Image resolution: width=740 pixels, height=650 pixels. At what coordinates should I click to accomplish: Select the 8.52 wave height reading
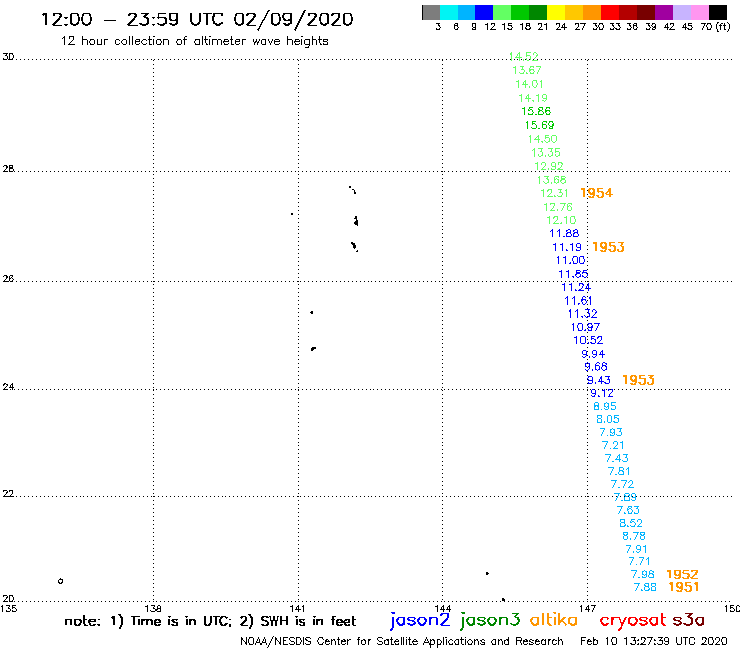(631, 523)
